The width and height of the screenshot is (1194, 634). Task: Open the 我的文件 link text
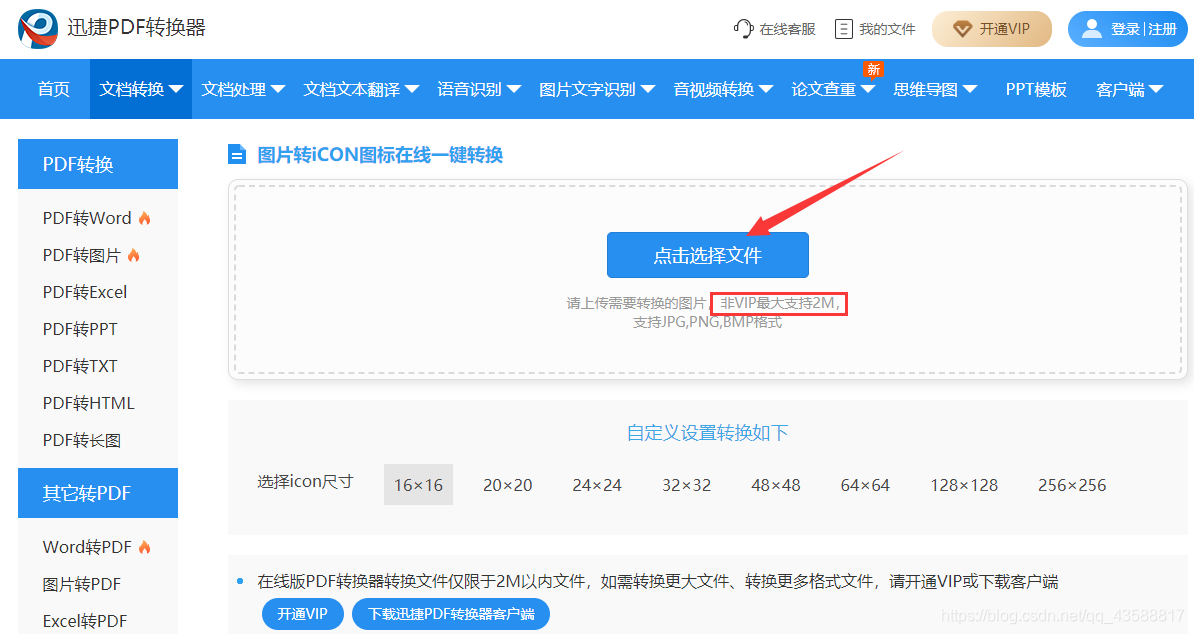coord(887,29)
